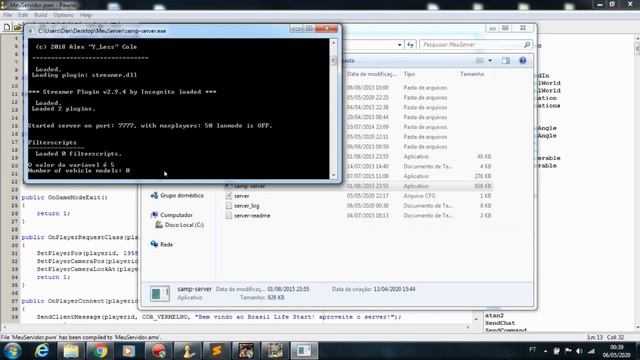
Task: Click horizontal scrollbar right arrow in Pawno editor
Action: coord(468,327)
